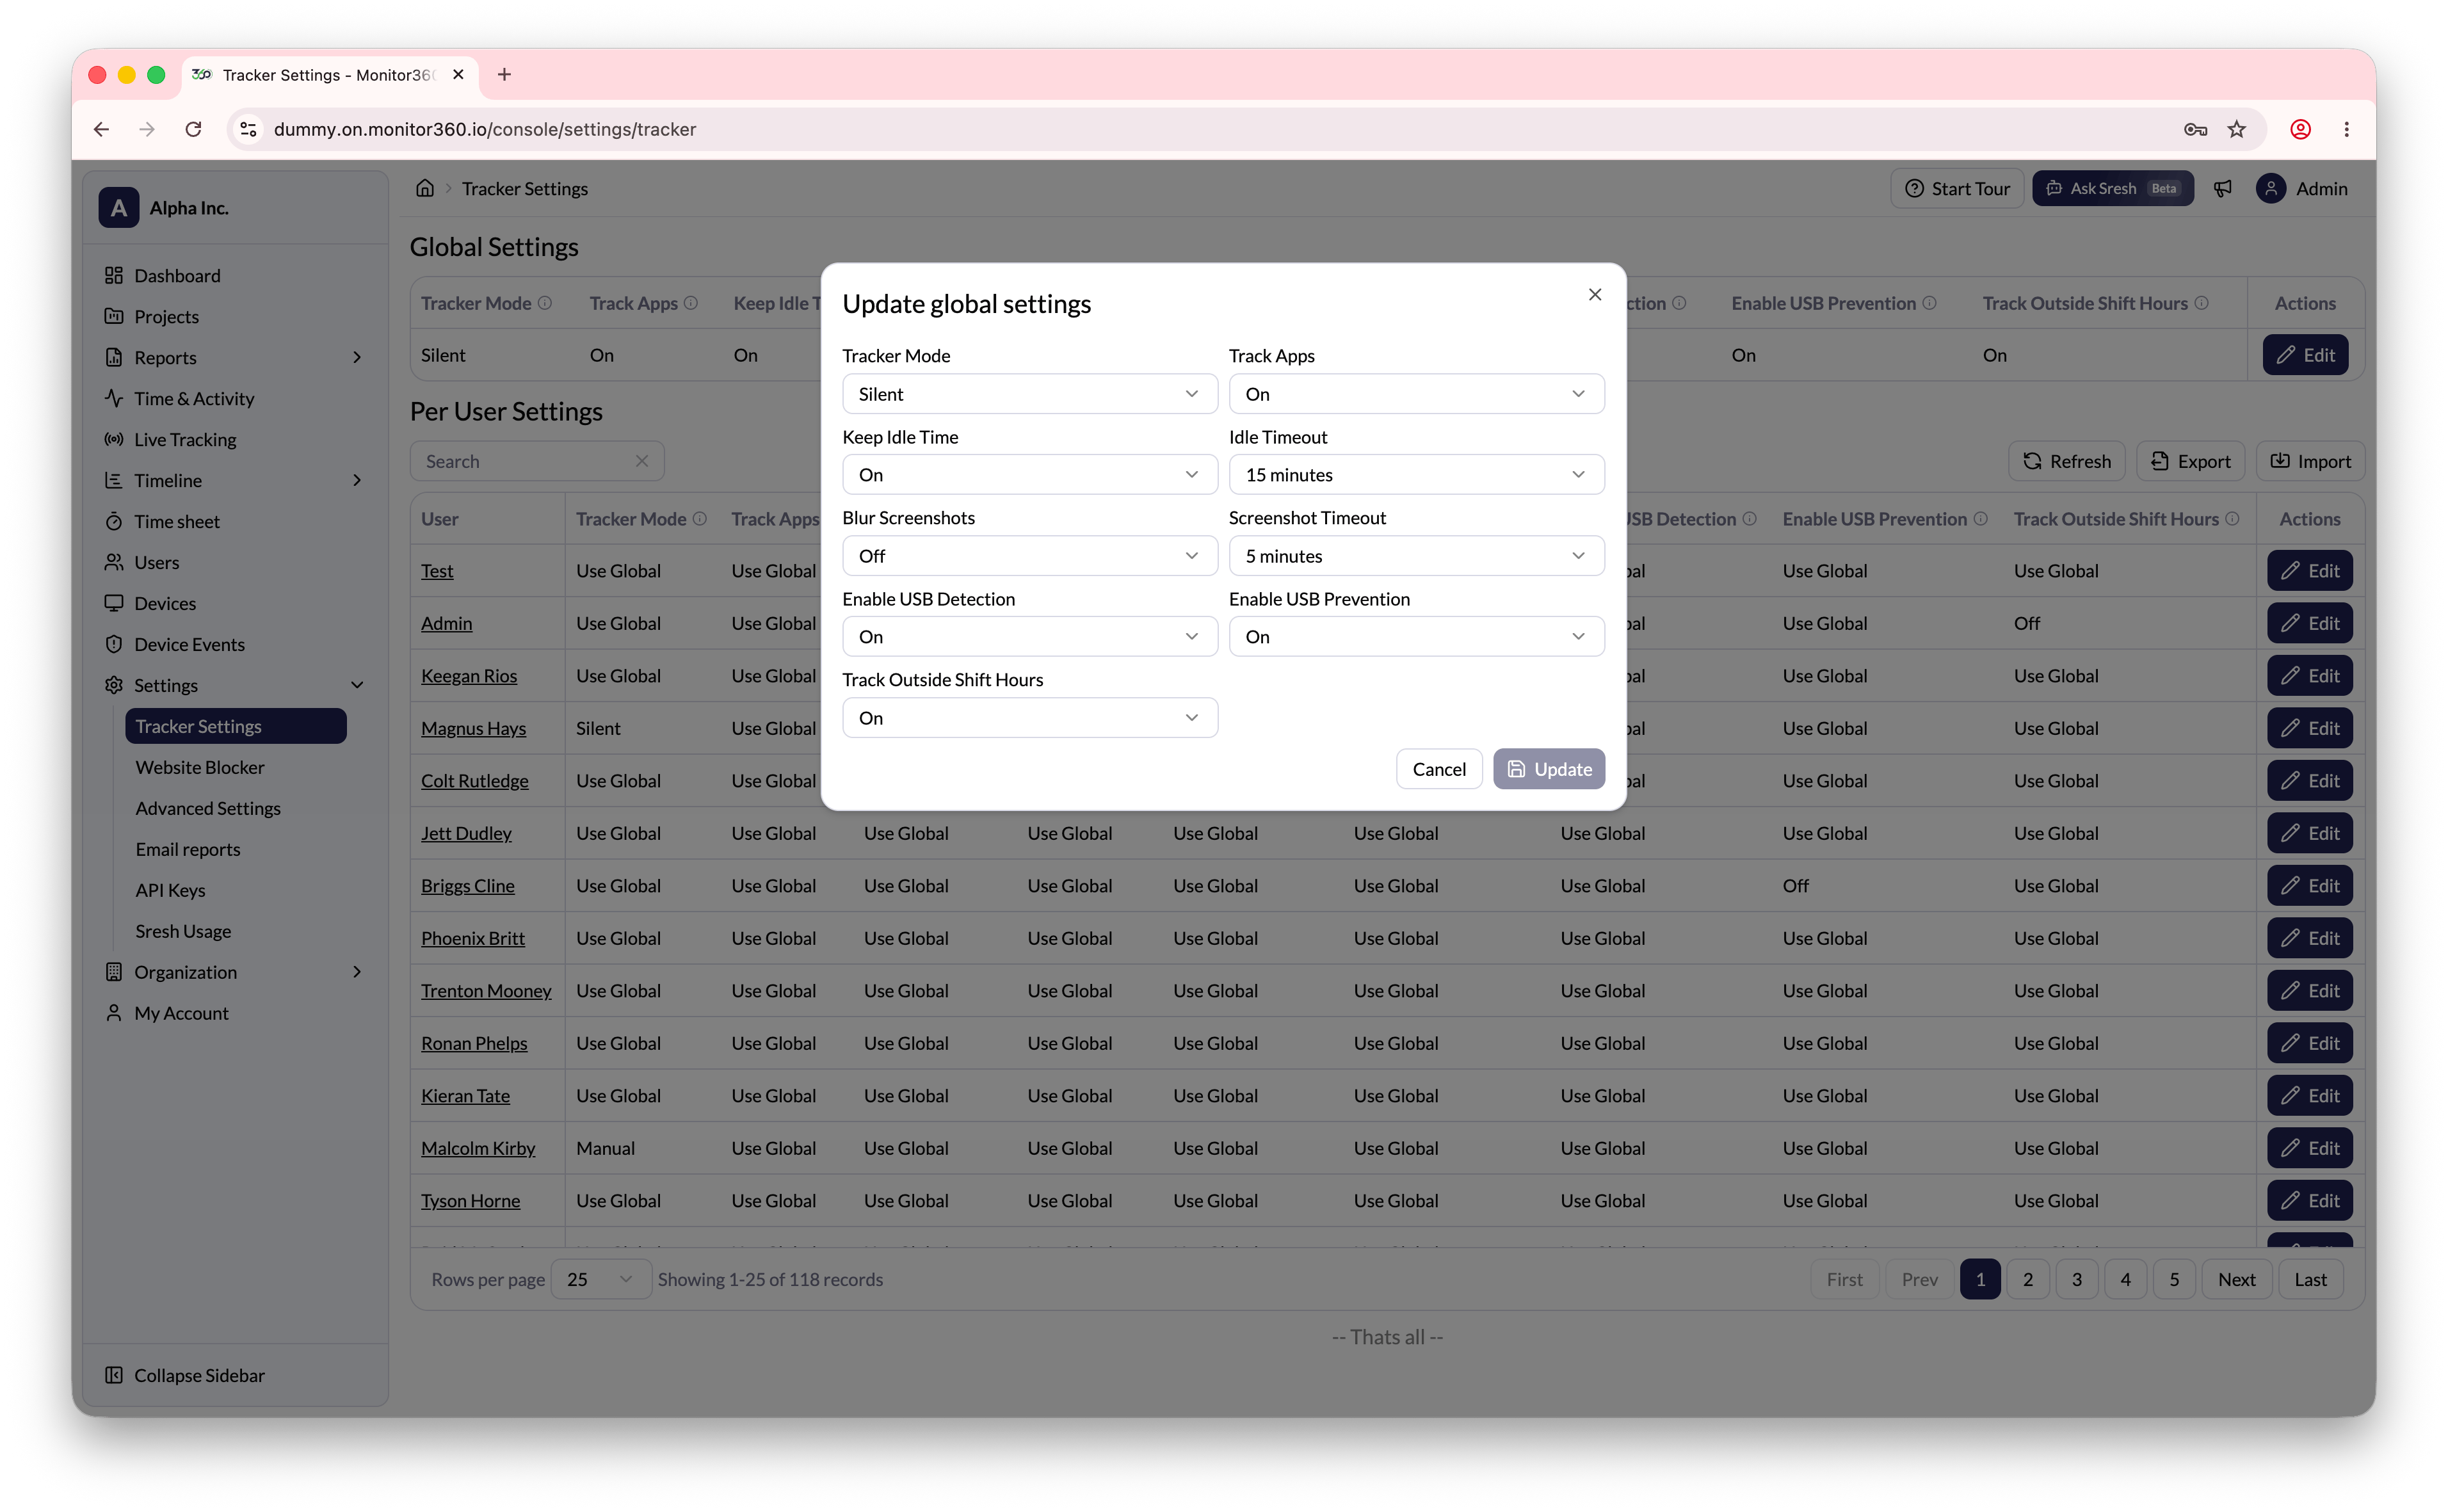Click the Refresh button

pyautogui.click(x=2067, y=461)
